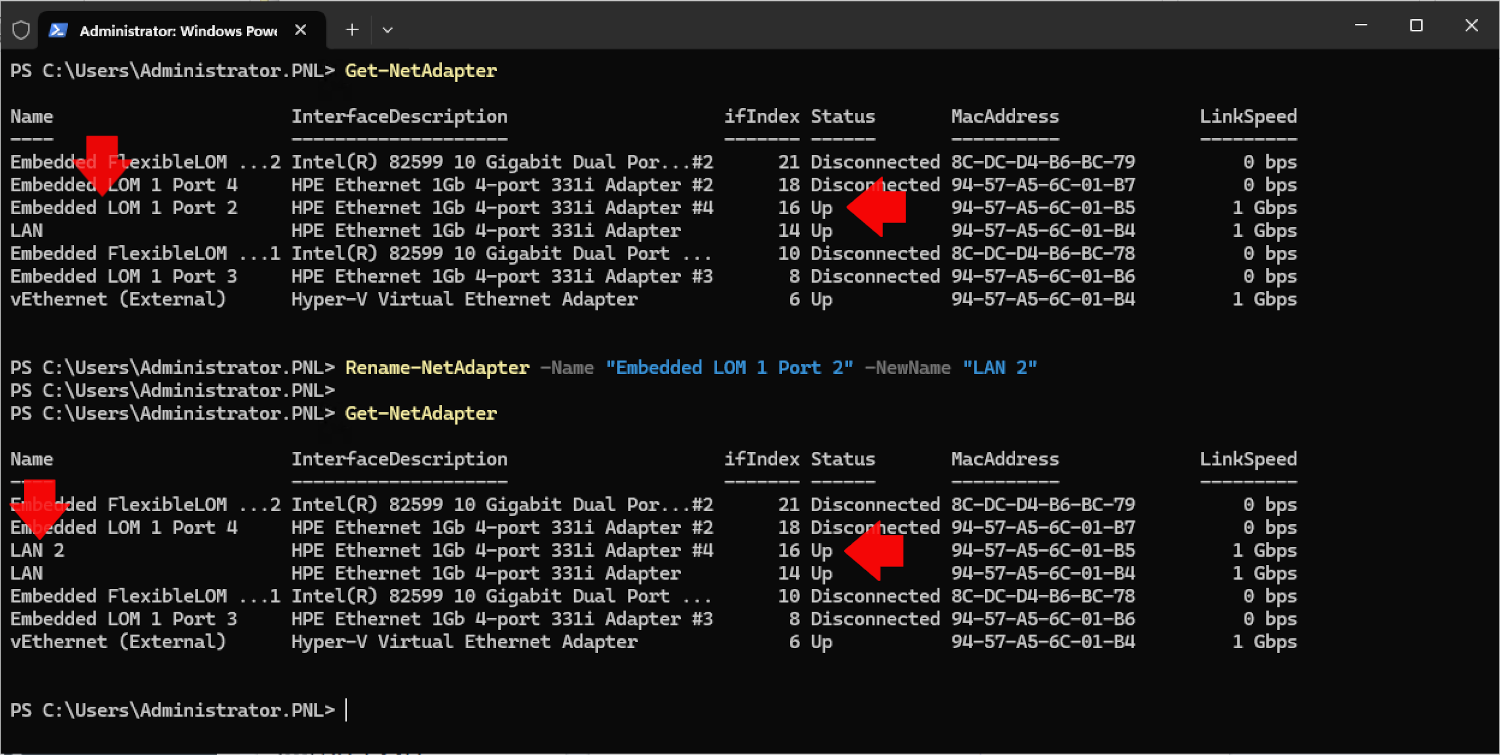Click the PowerShell icon in the tab
1500x755 pixels.
tap(58, 30)
